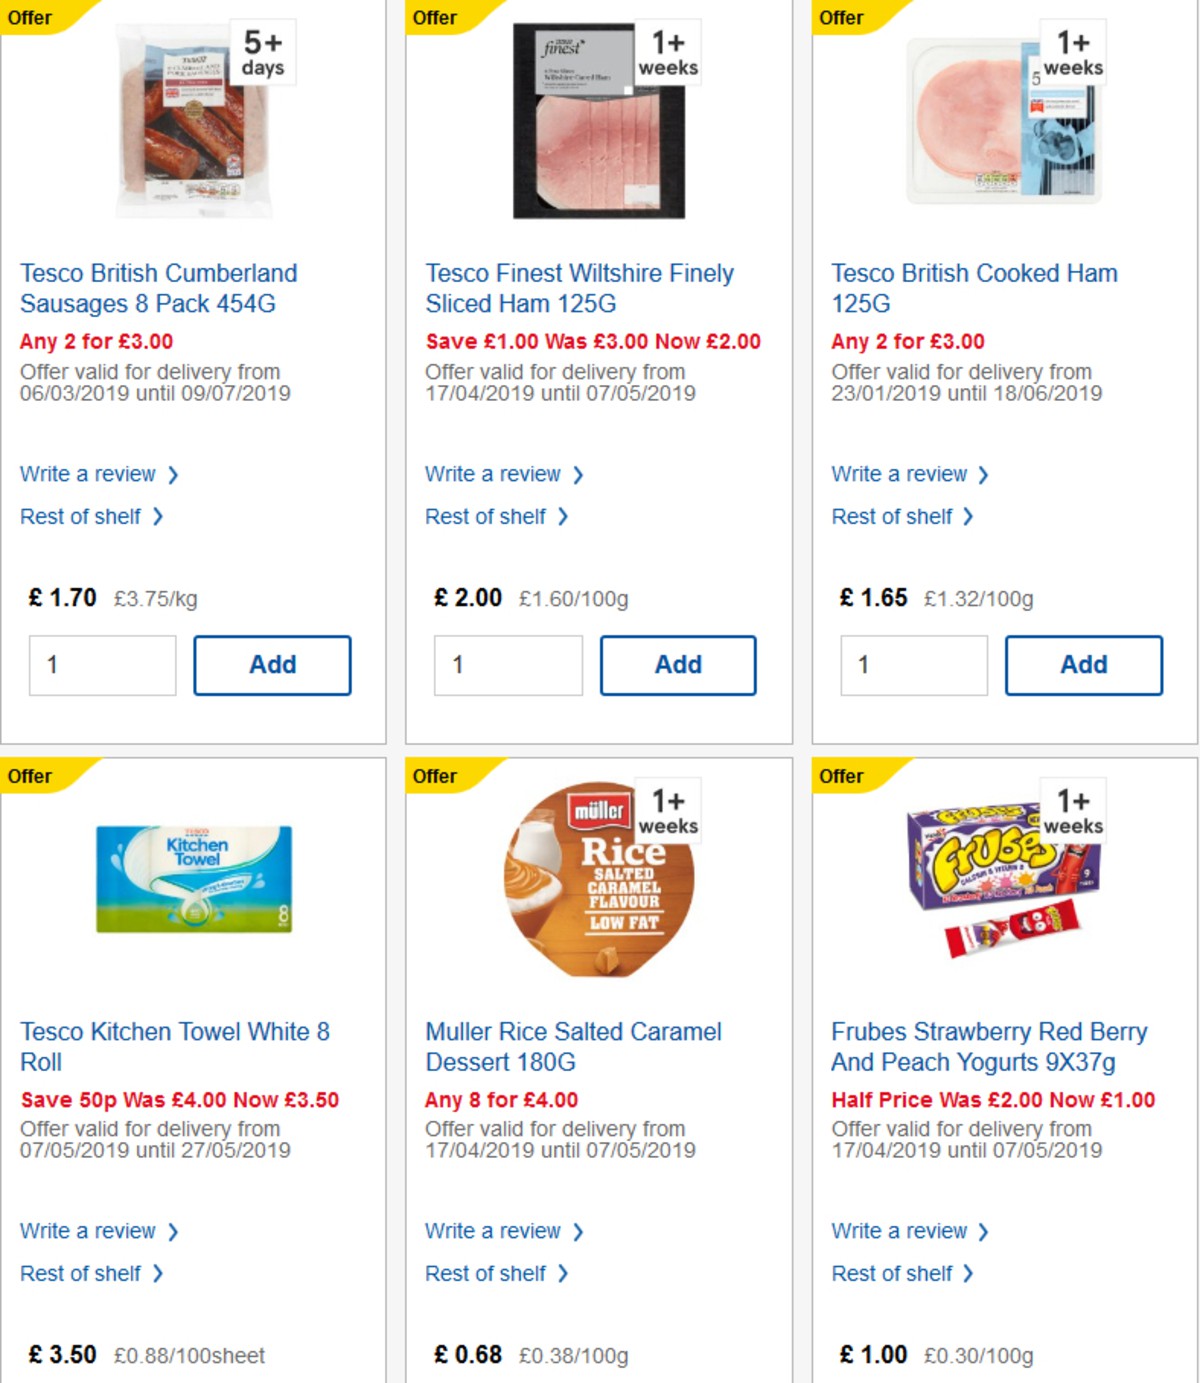Write a review for Muller Rice dessert
Screen dimensions: 1200x1383
tap(494, 1231)
